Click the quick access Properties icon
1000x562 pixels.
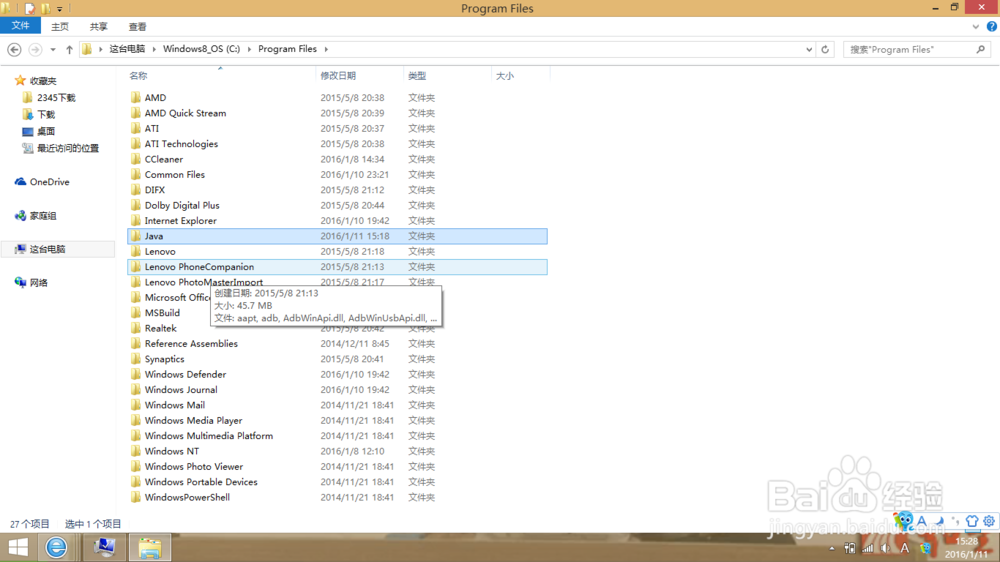[29, 8]
